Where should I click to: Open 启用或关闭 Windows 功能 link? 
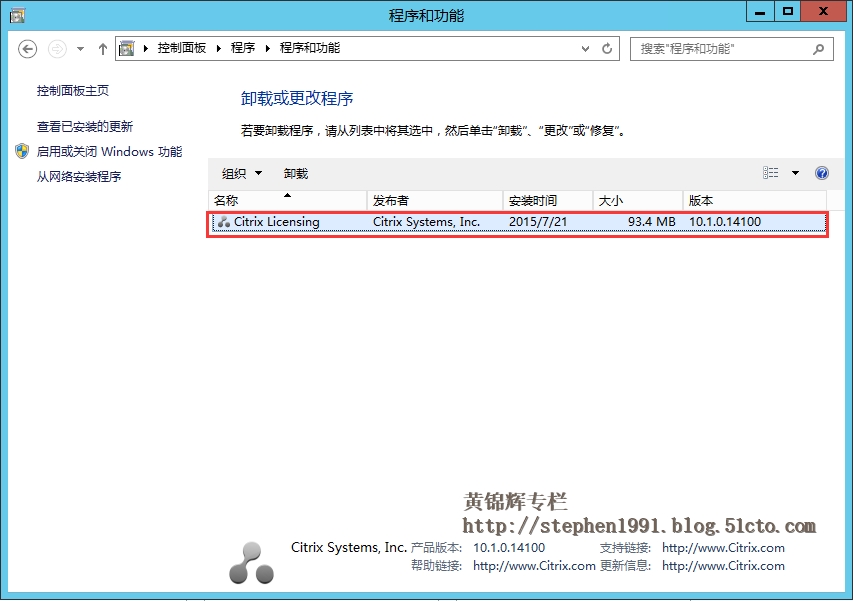[109, 152]
